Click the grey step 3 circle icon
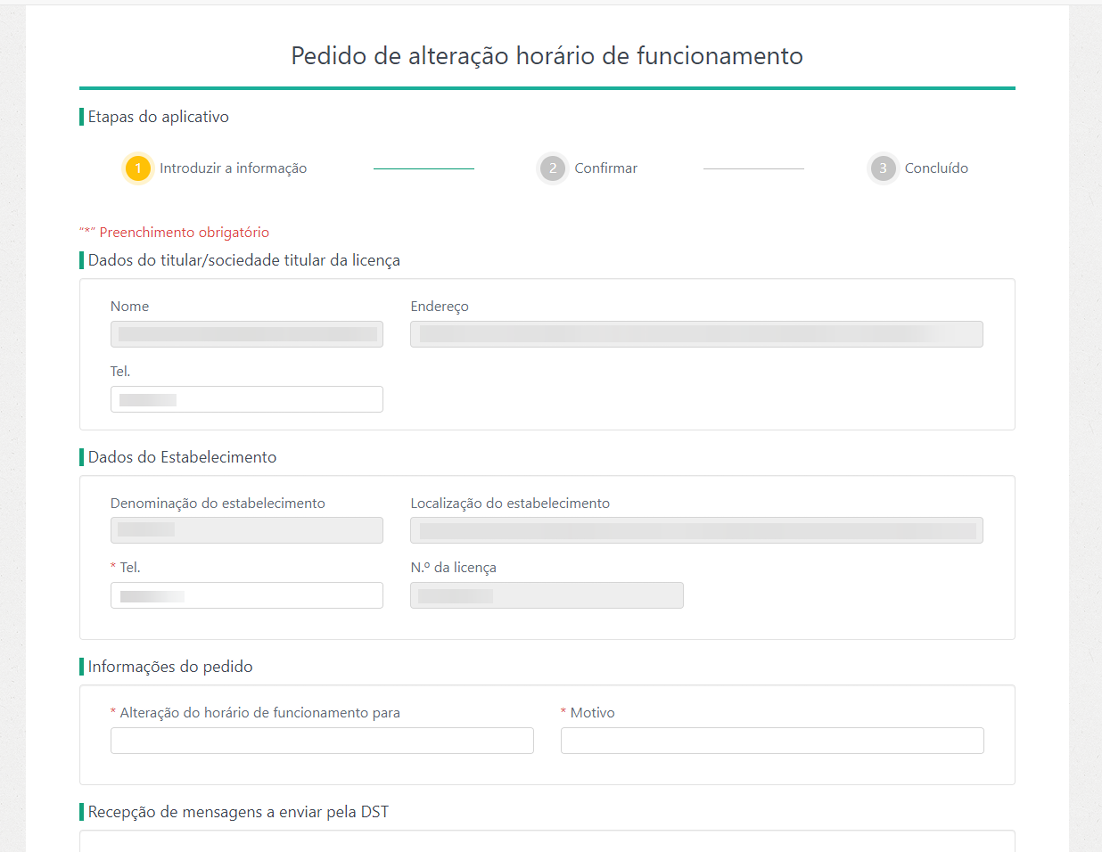The width and height of the screenshot is (1102, 852). point(883,169)
